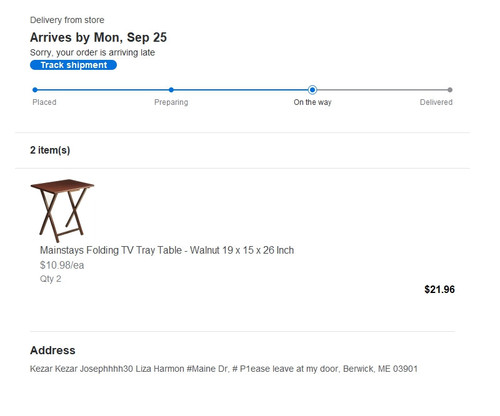Click the On the way status marker
The height and width of the screenshot is (416, 500).
click(x=312, y=90)
